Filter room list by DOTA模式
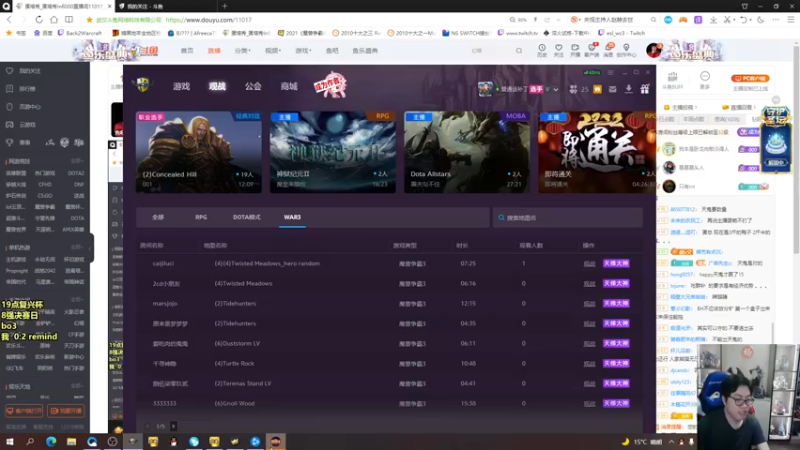 click(x=246, y=217)
